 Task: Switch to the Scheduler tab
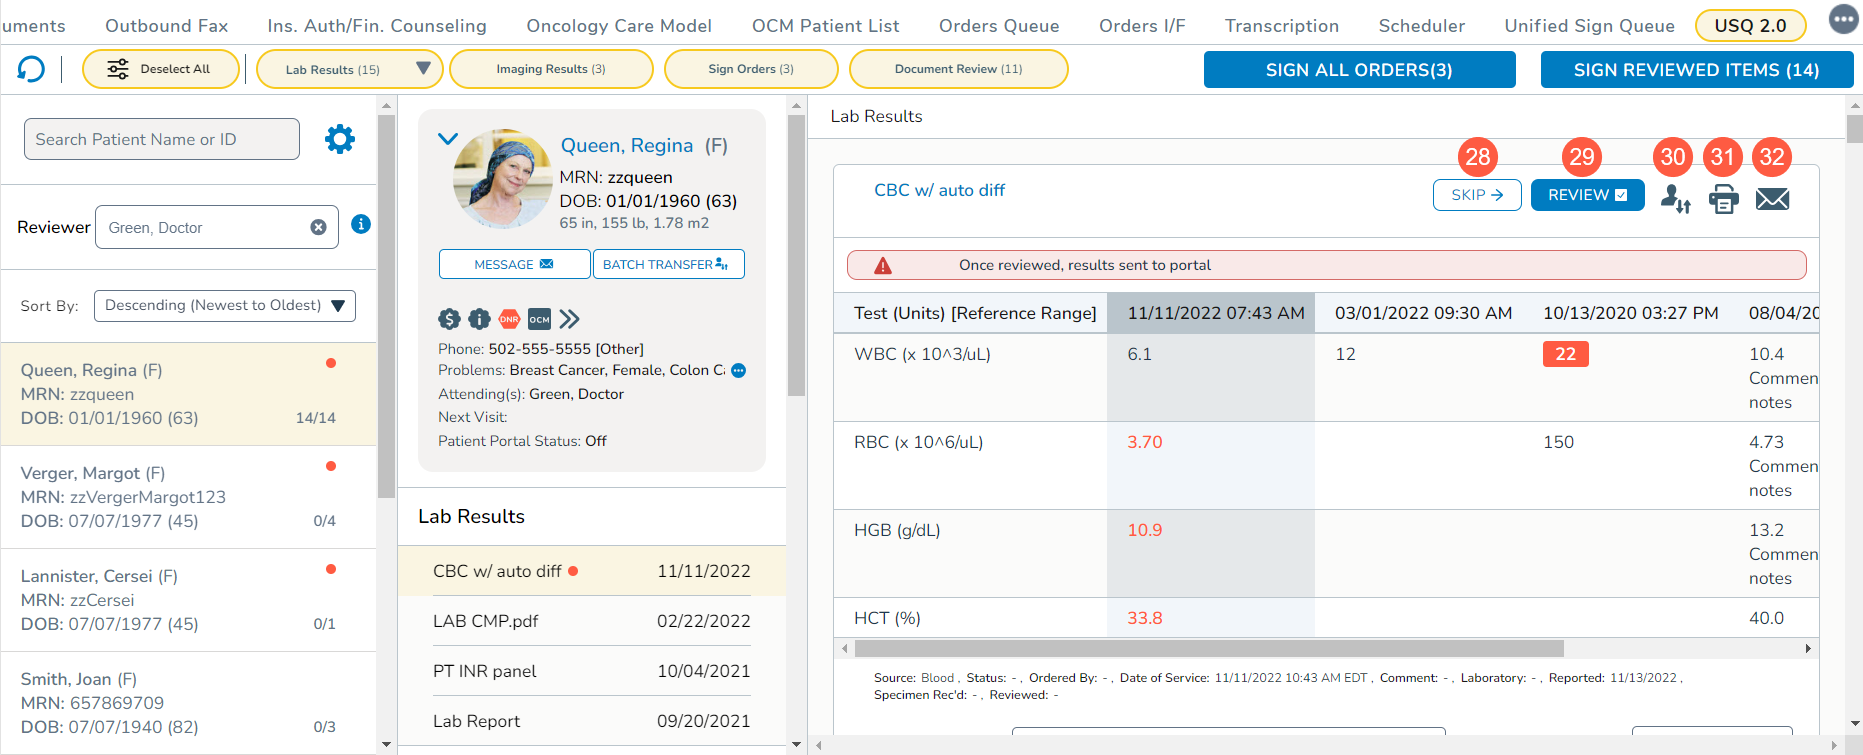click(x=1421, y=26)
